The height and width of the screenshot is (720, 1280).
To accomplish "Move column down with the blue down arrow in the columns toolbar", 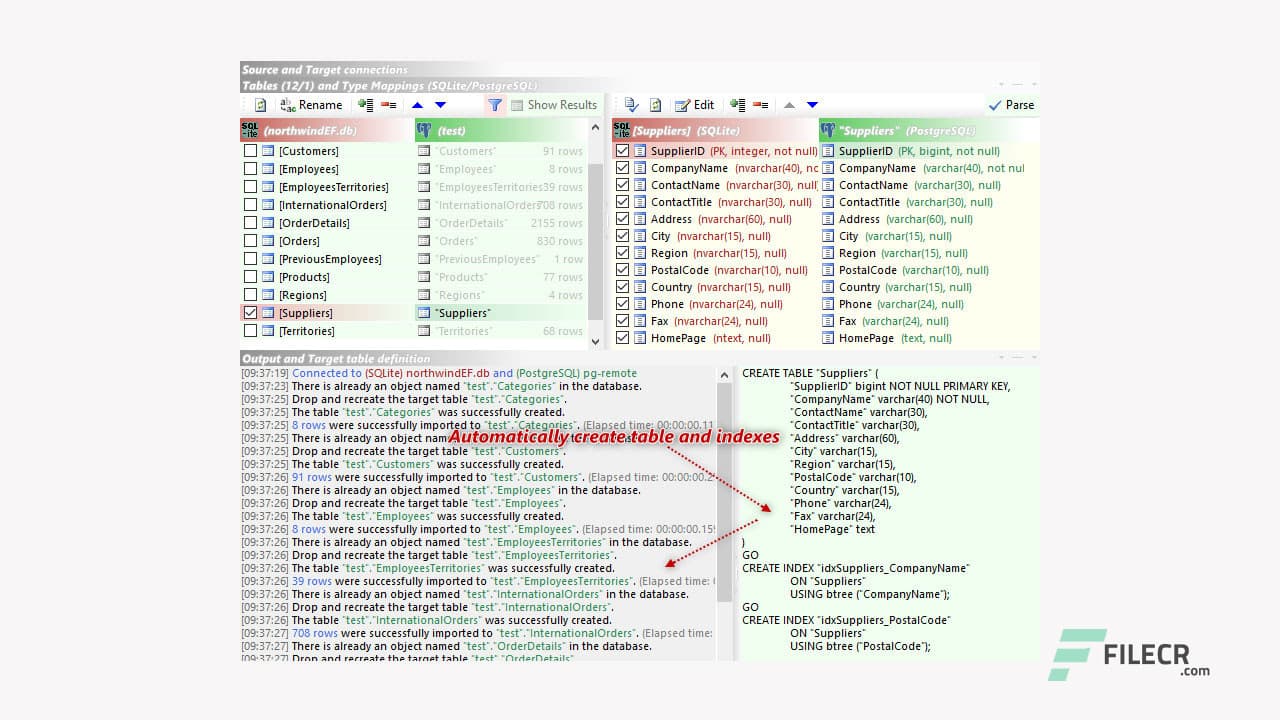I will (812, 105).
